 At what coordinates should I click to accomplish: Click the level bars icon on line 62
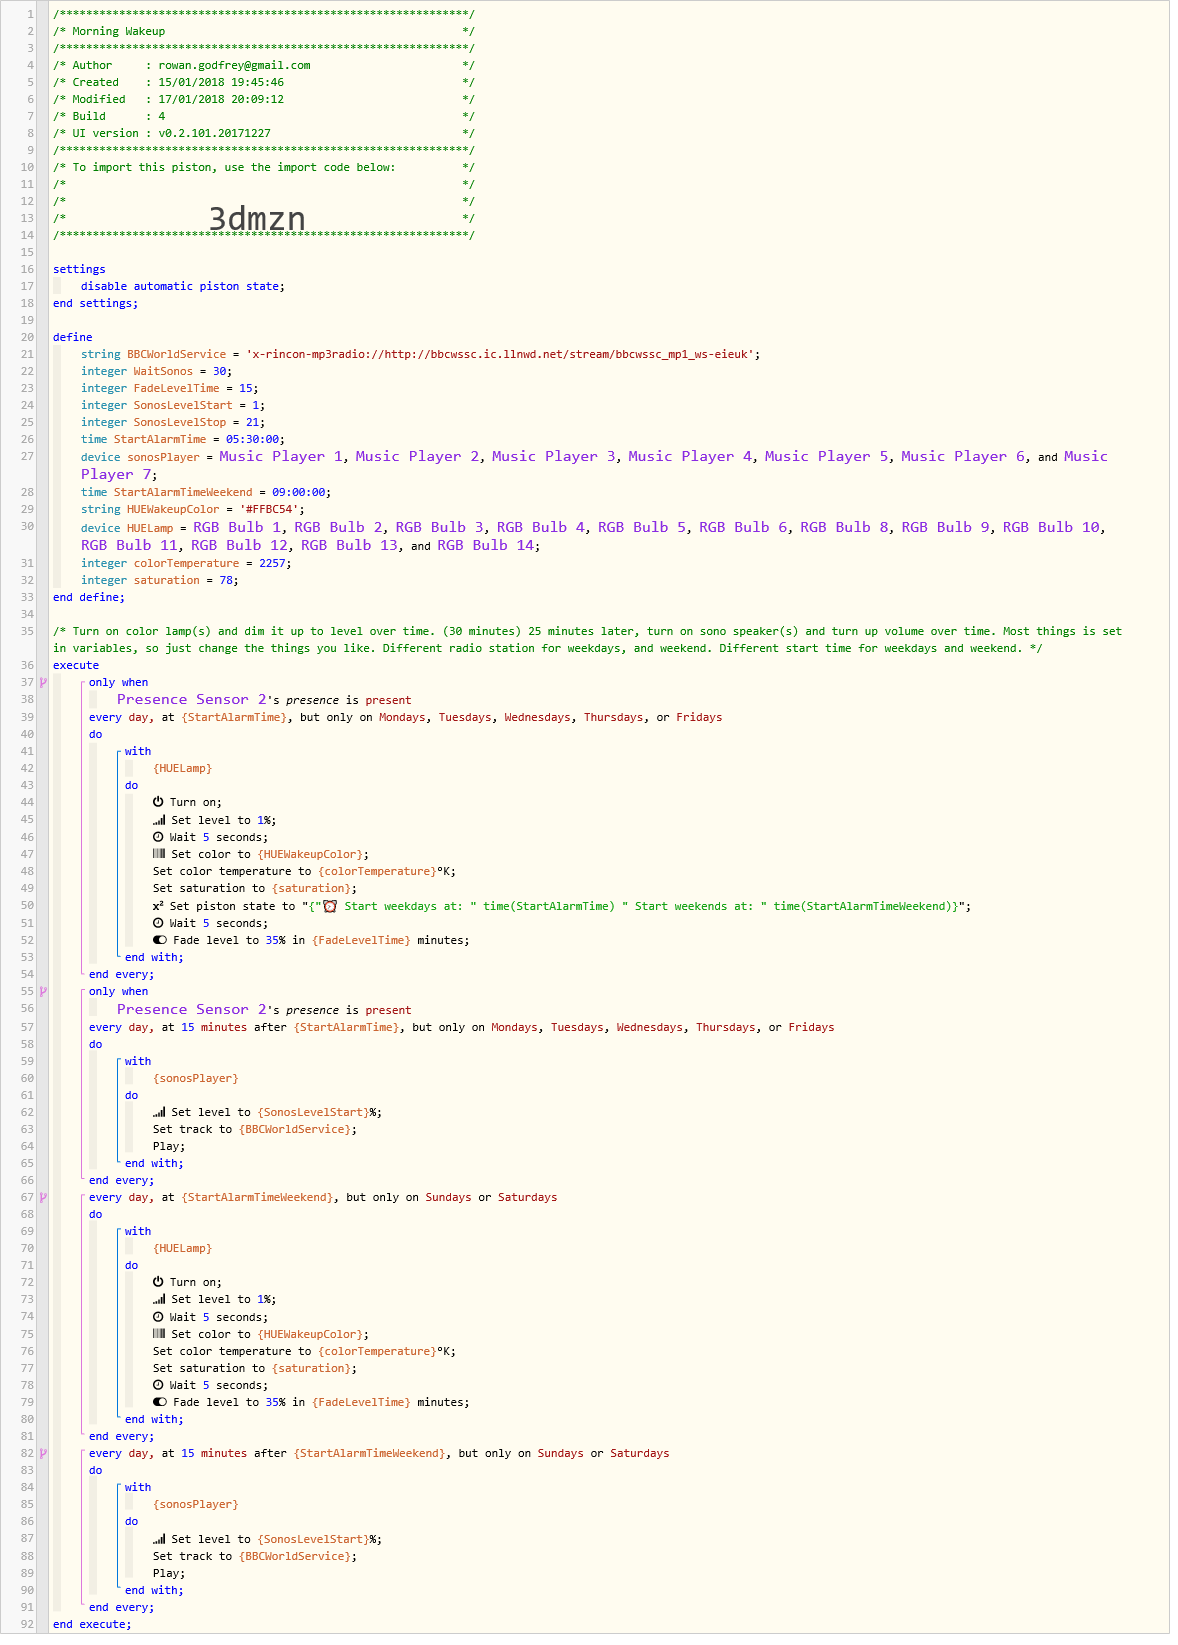coord(159,1112)
